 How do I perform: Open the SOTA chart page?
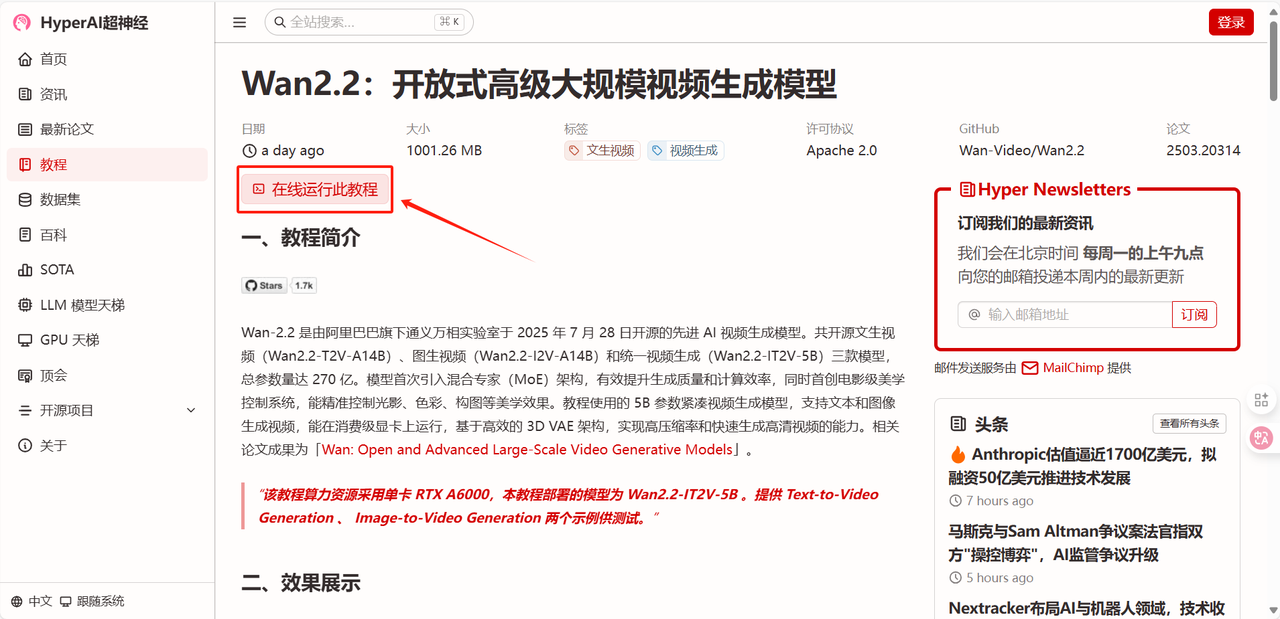point(57,270)
